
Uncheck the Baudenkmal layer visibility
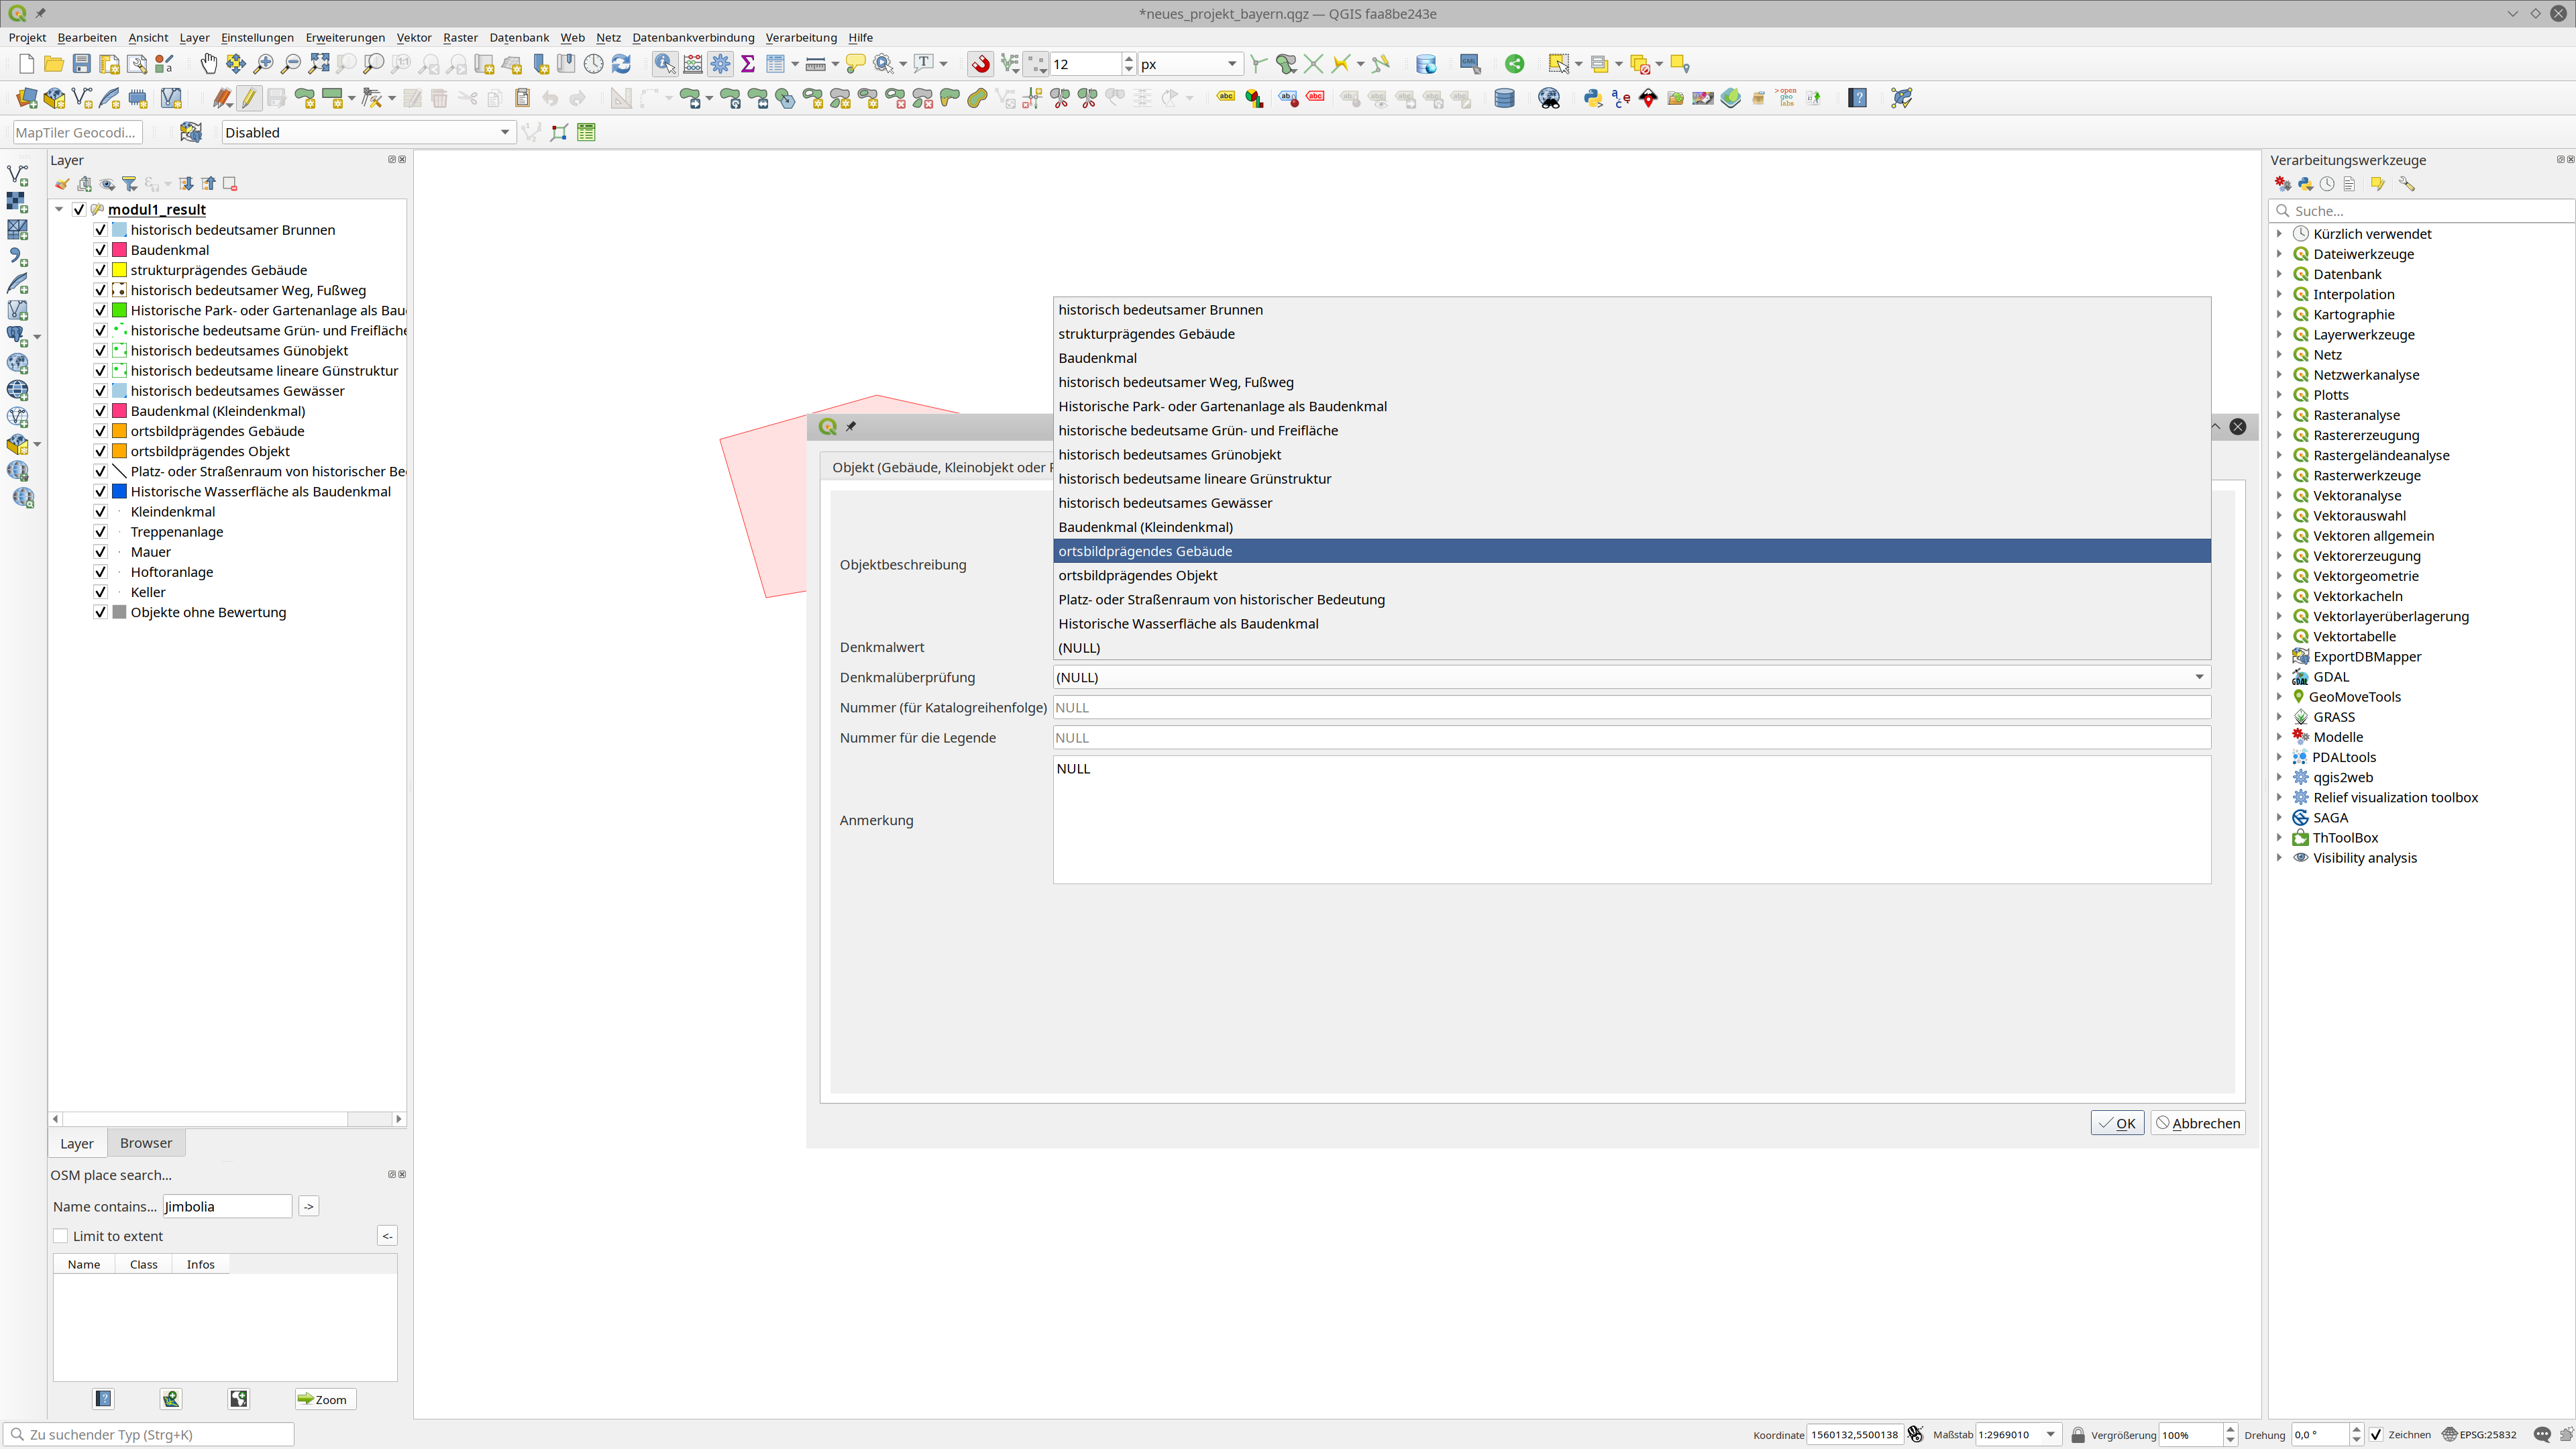(100, 250)
